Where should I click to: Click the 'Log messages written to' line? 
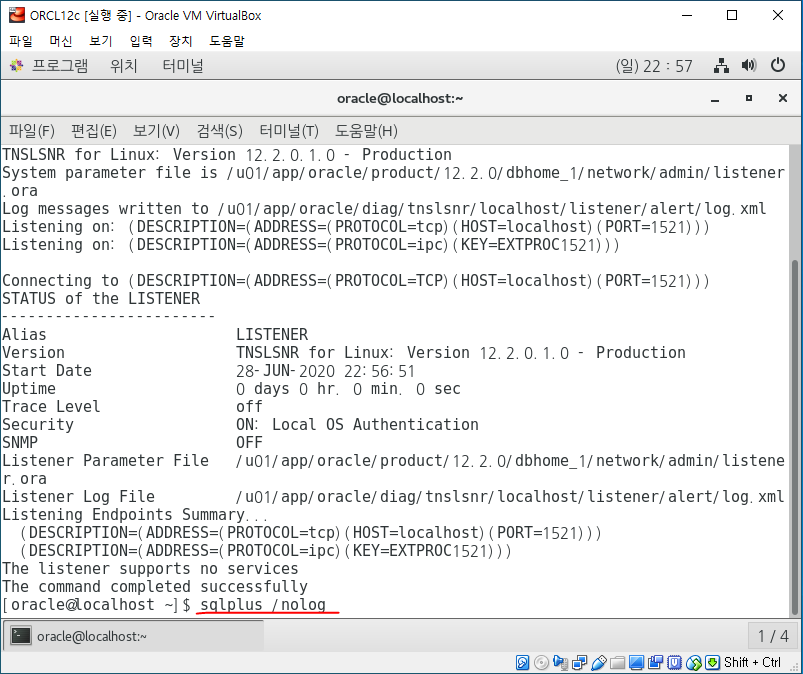click(384, 208)
